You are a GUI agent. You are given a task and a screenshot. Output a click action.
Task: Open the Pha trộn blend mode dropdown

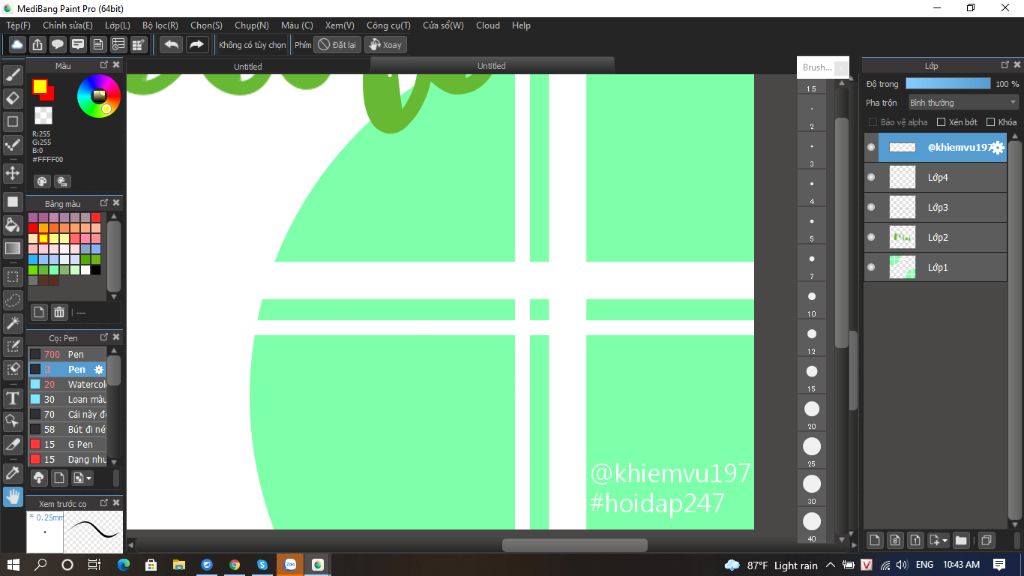click(x=963, y=103)
